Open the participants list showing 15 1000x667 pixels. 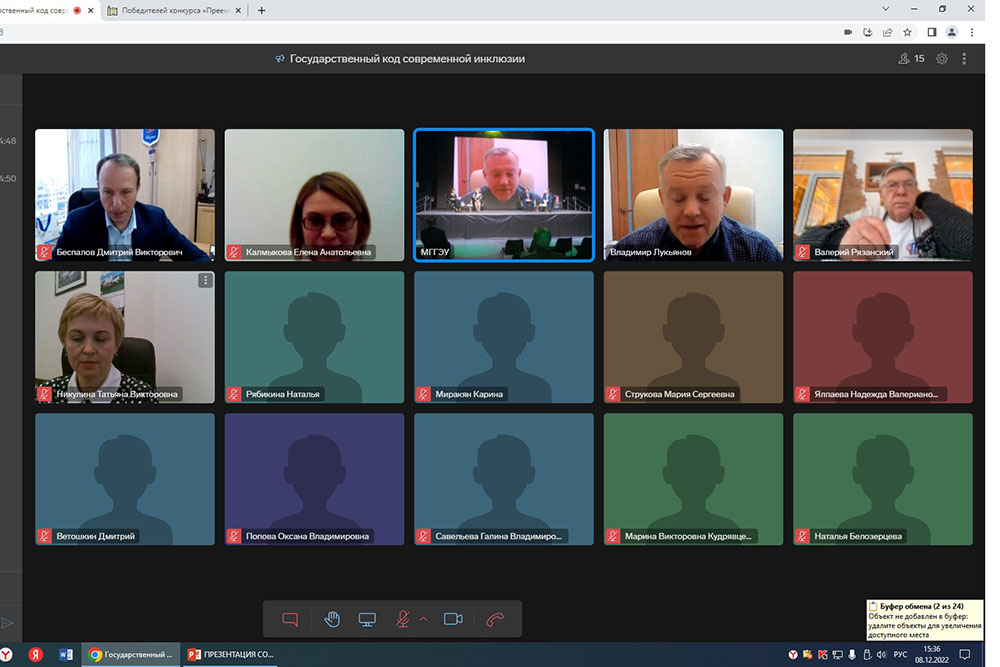coord(911,59)
